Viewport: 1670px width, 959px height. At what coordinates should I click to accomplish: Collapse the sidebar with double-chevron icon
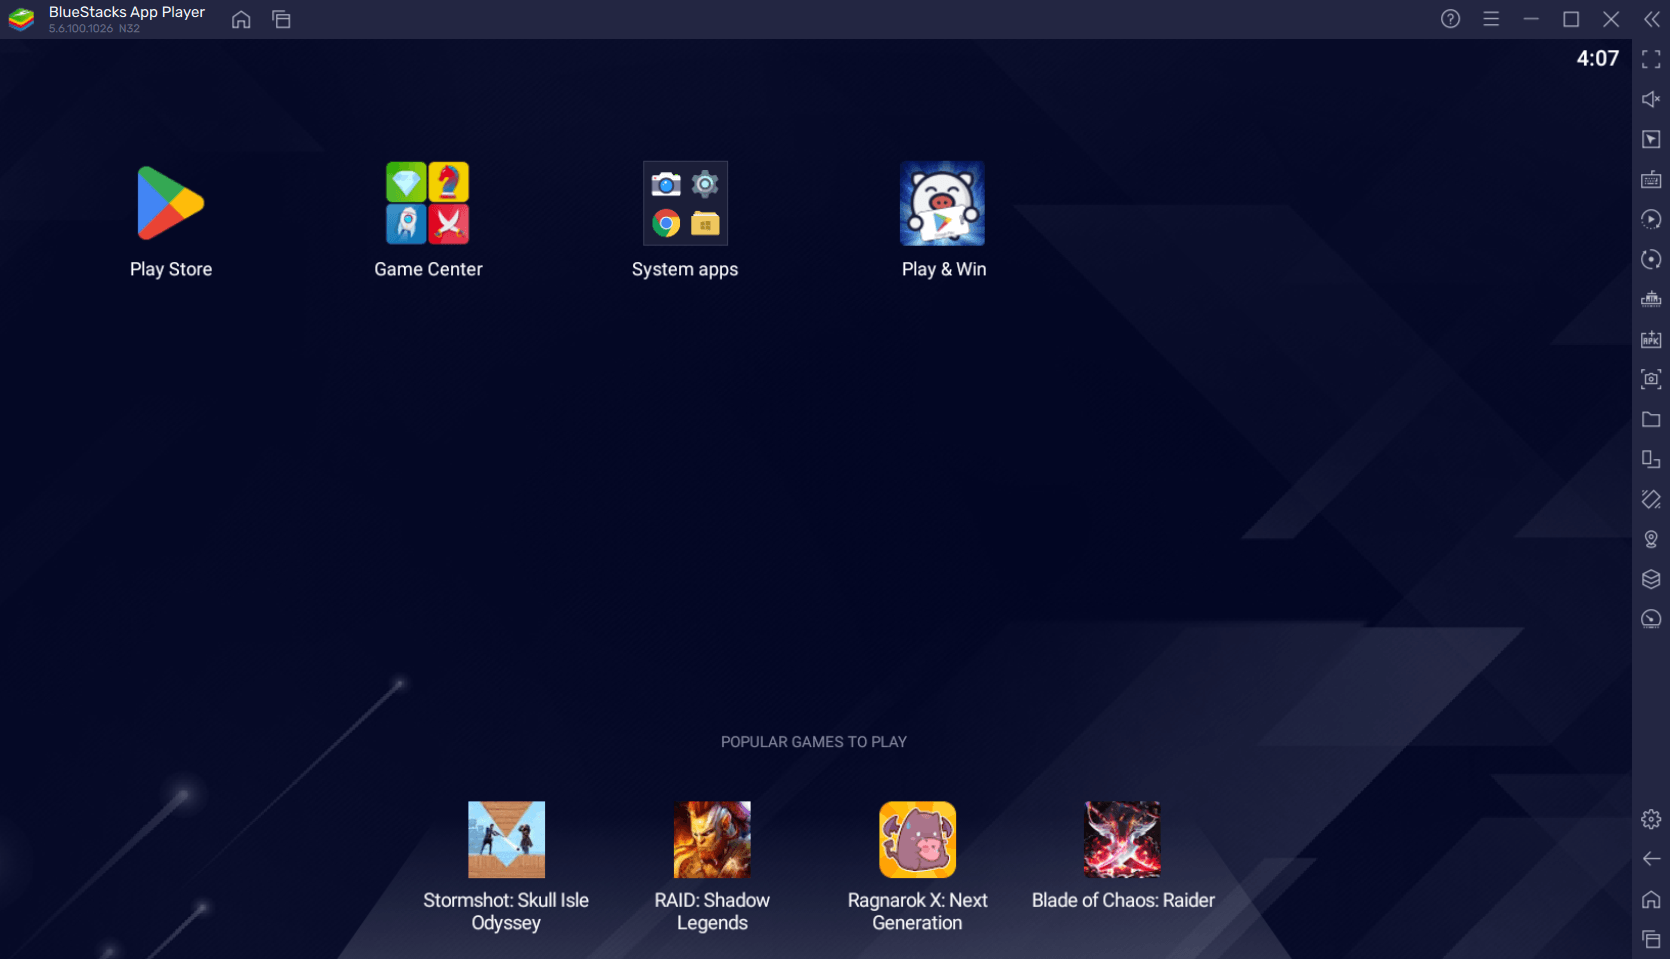[1651, 19]
